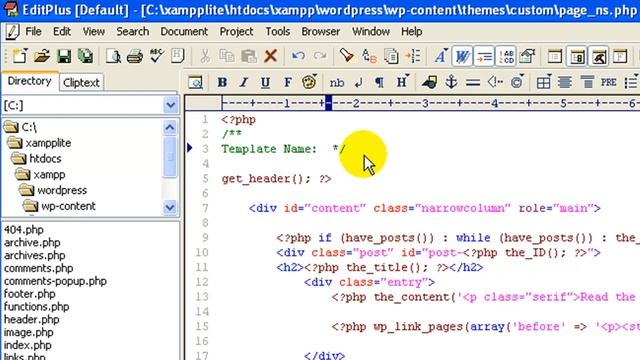This screenshot has height=360, width=640.
Task: Click the Bold B HTML toolbar icon
Action: [222, 82]
